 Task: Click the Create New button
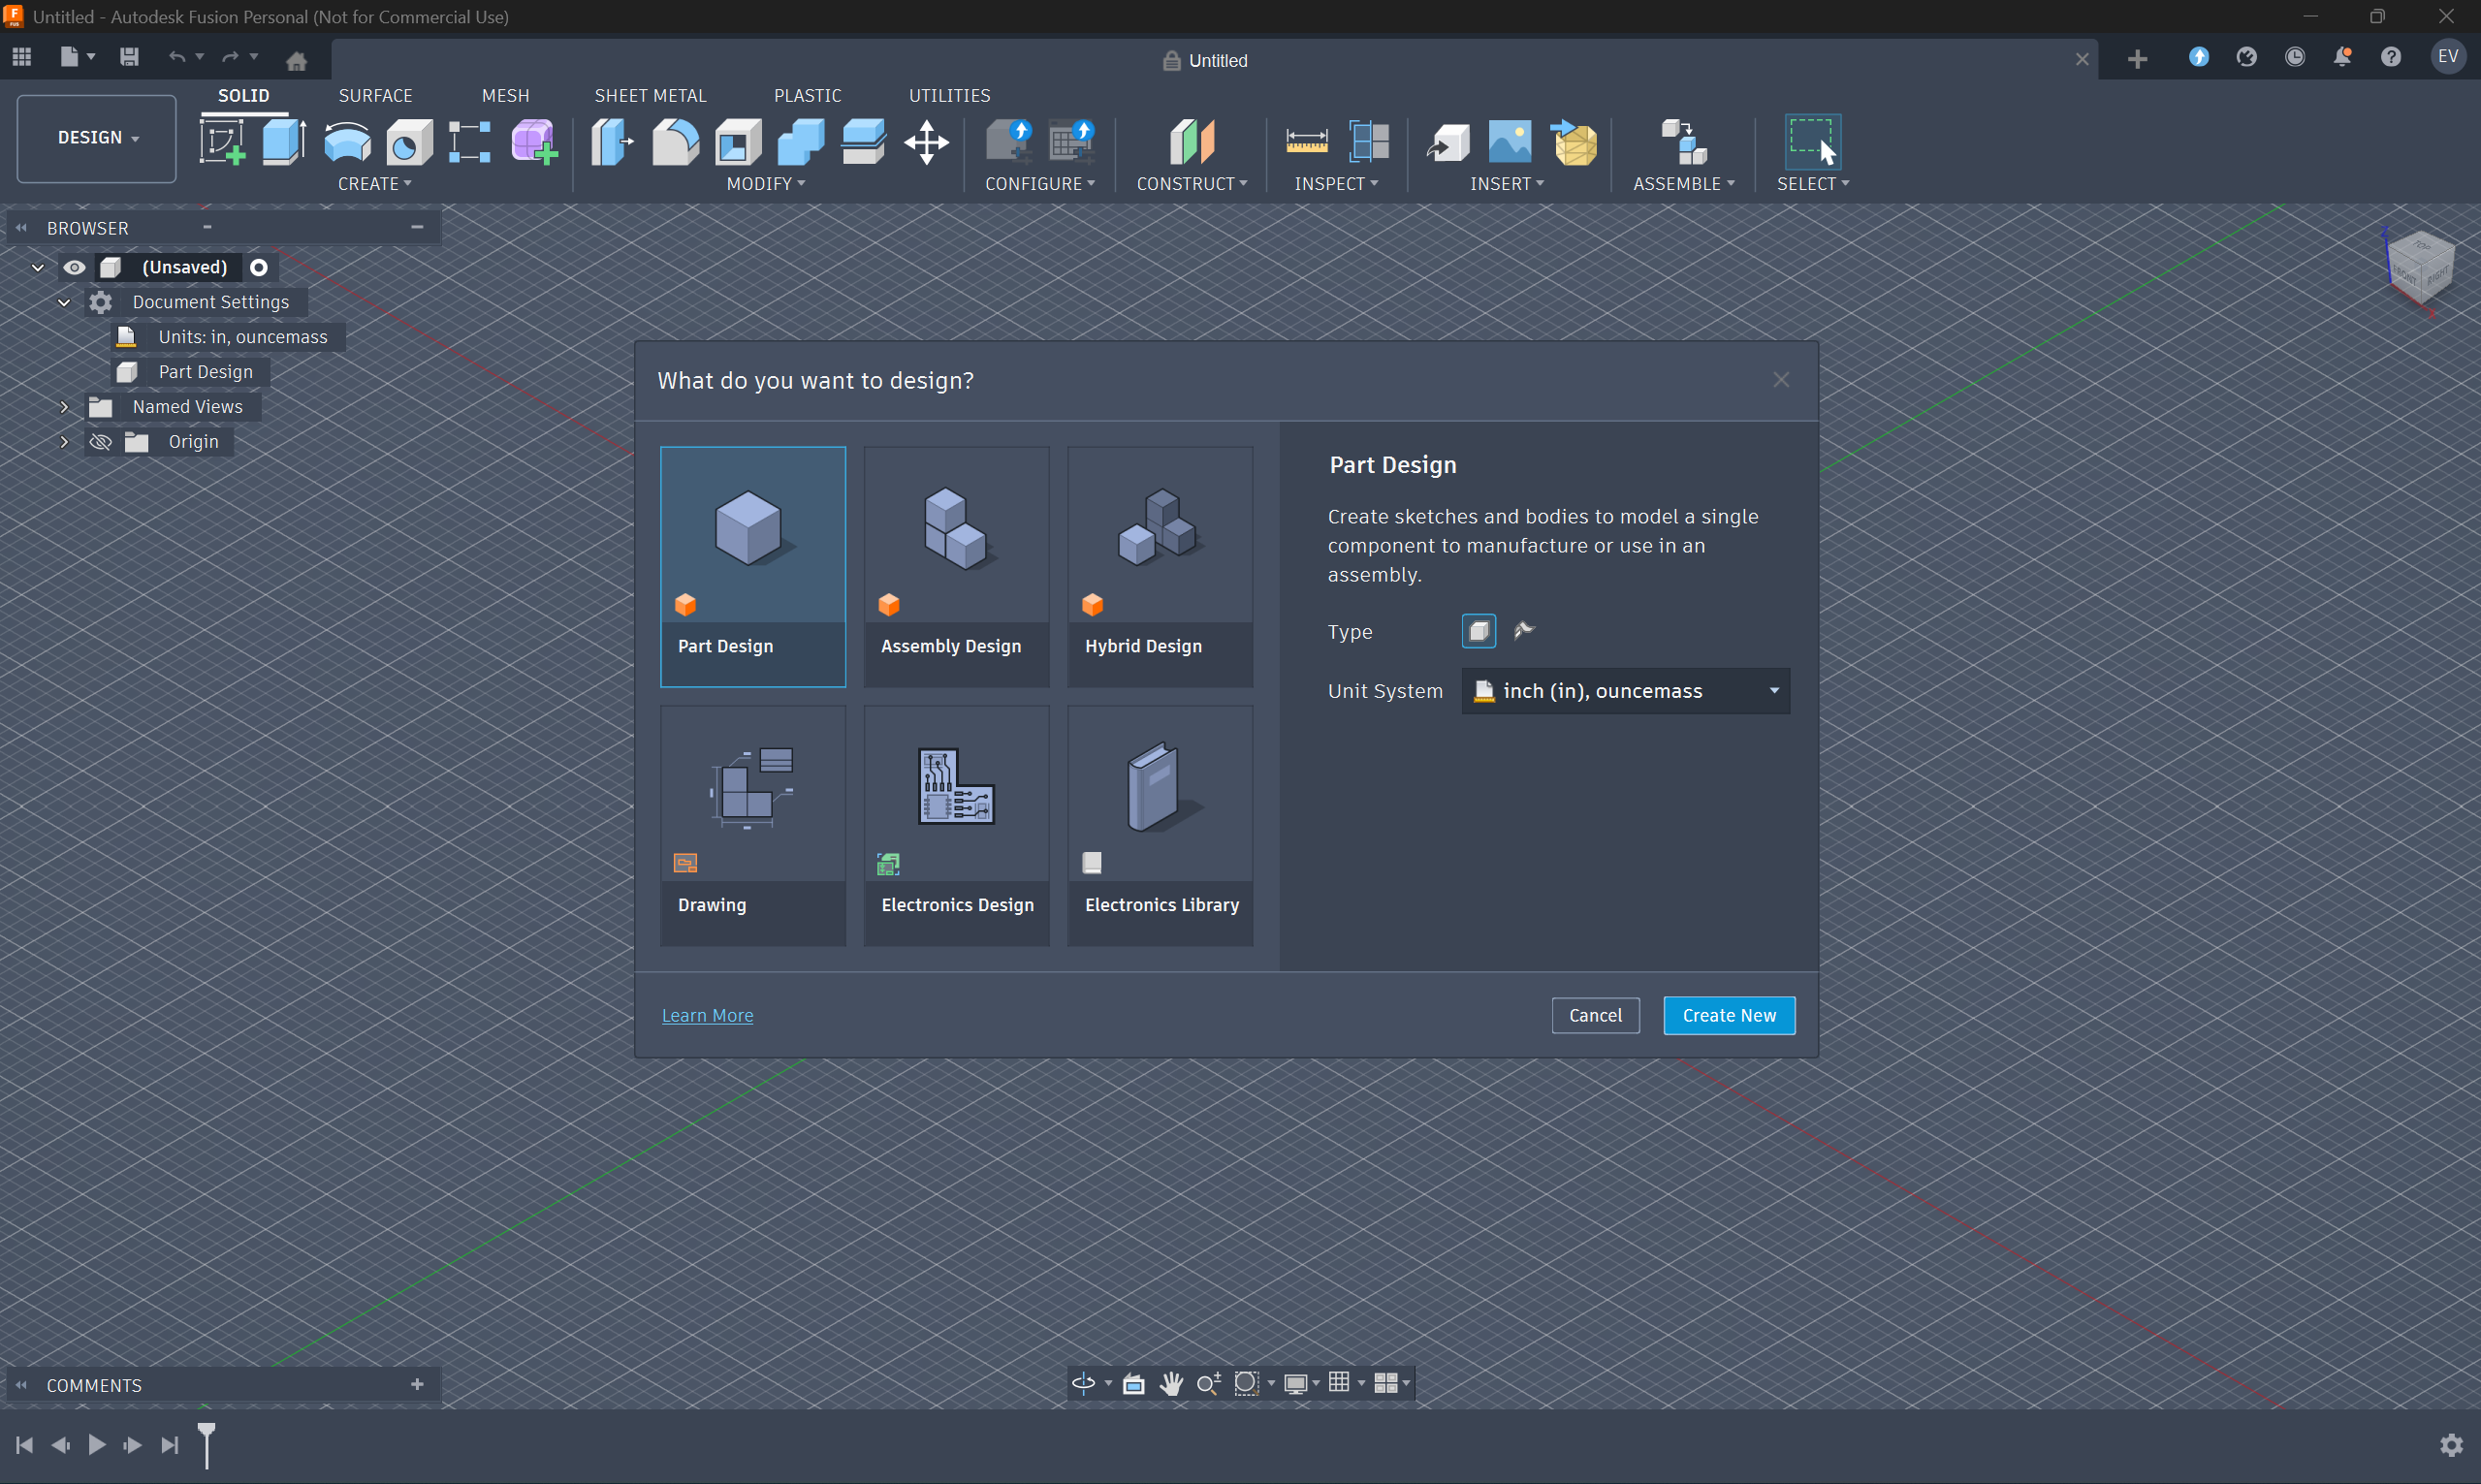point(1728,1015)
